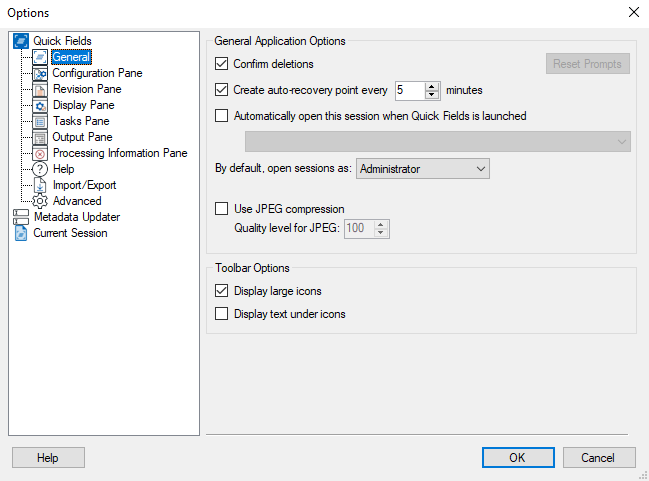Open the session selection dropdown
This screenshot has height=481, width=649.
coord(438,142)
